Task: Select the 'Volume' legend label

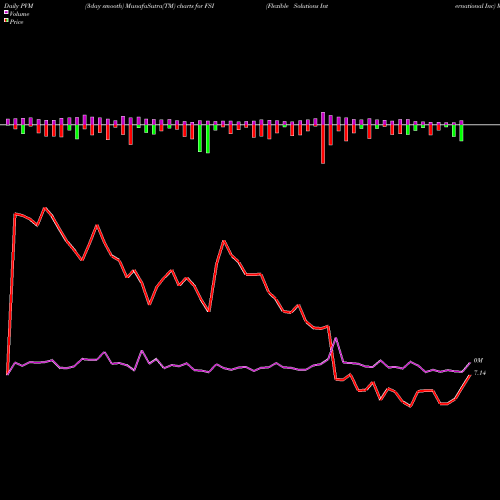Action: 19,14
